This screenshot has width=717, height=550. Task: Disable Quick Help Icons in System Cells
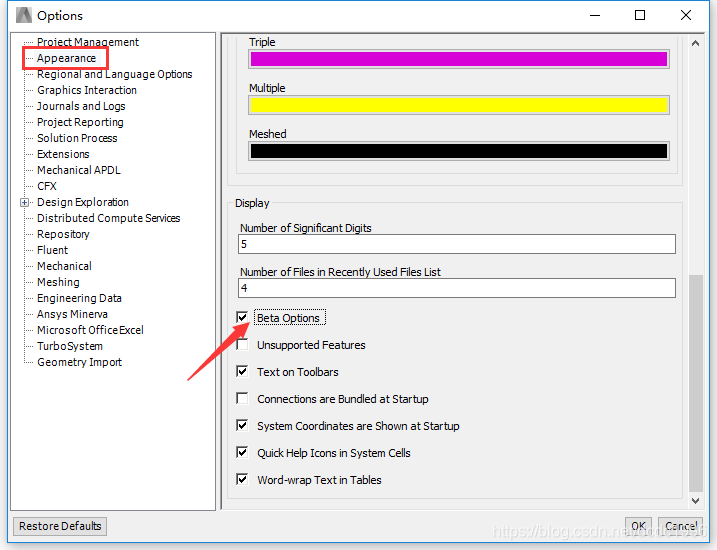click(x=242, y=453)
